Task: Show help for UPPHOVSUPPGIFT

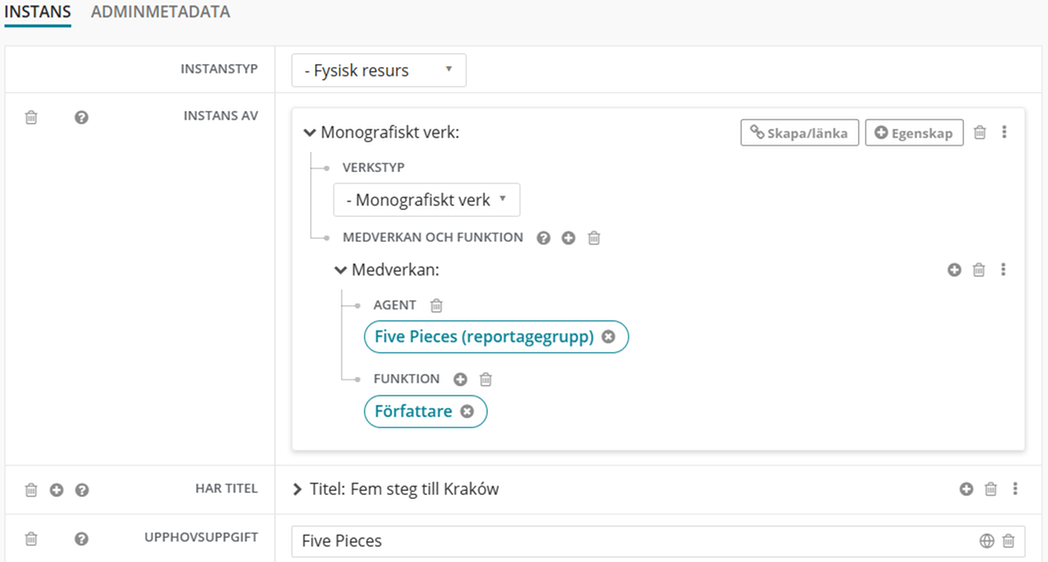Action: [82, 539]
